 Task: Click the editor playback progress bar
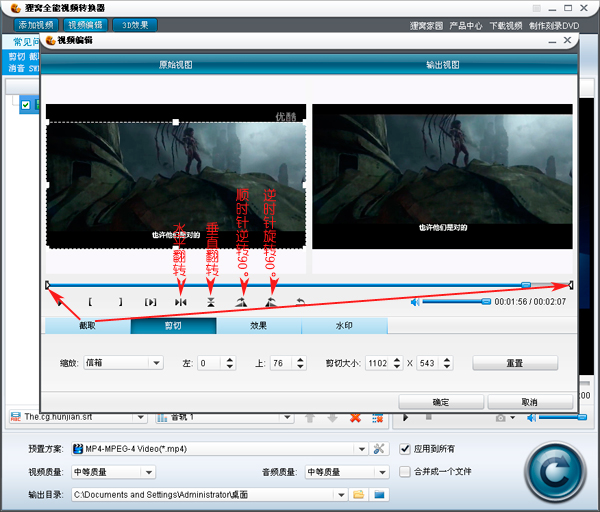[x=308, y=285]
